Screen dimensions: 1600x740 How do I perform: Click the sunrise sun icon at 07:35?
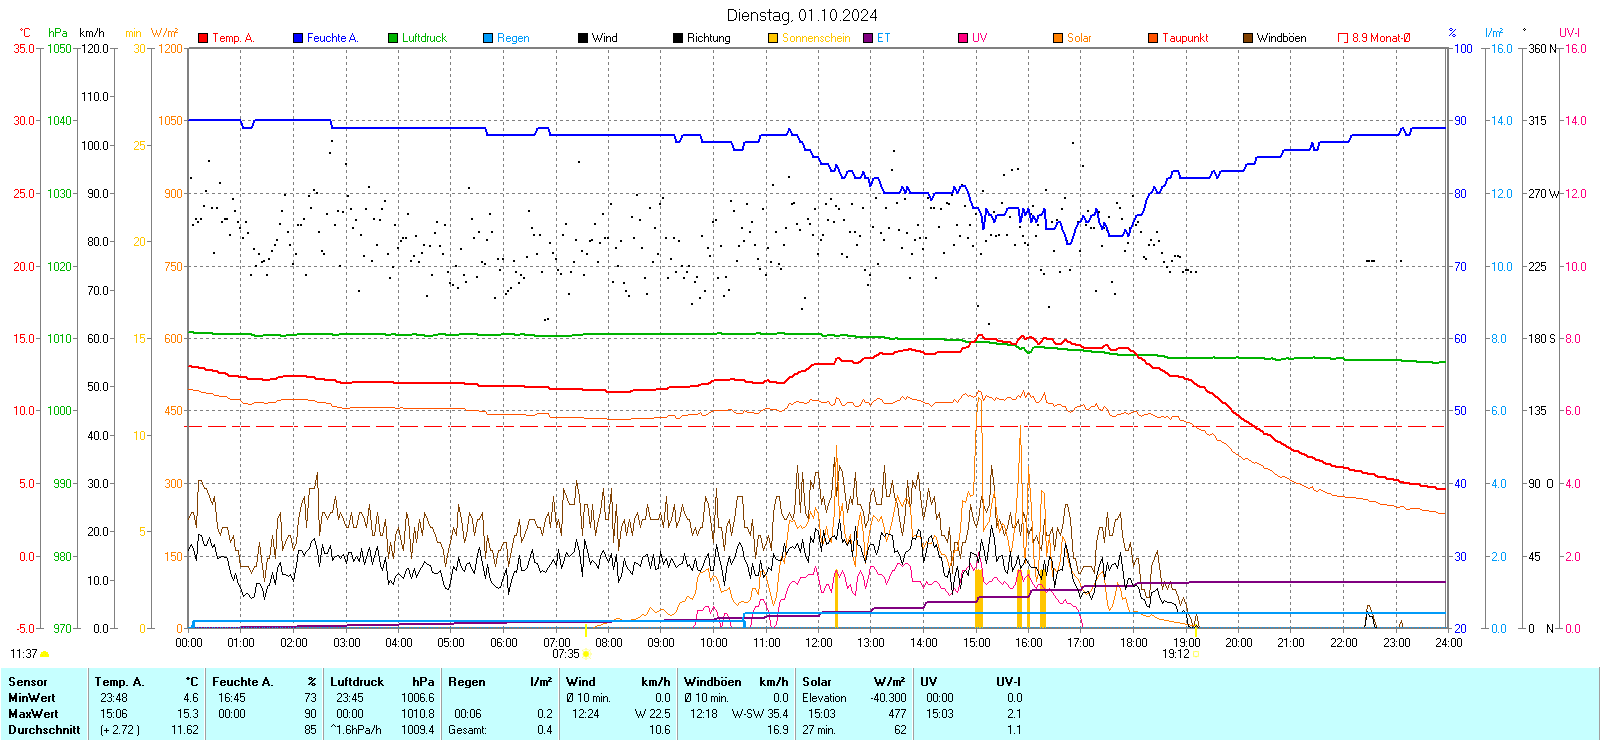point(586,654)
